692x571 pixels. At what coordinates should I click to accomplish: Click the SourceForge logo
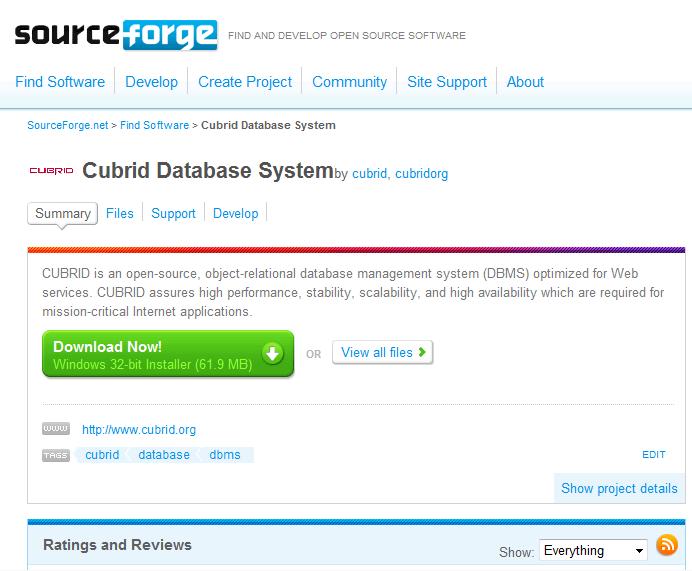(x=116, y=34)
